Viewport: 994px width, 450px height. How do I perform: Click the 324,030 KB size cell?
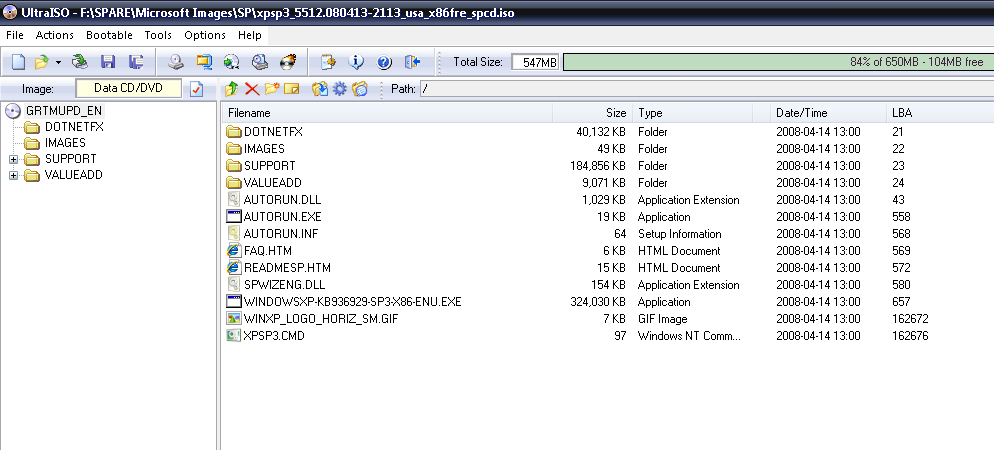click(x=598, y=302)
